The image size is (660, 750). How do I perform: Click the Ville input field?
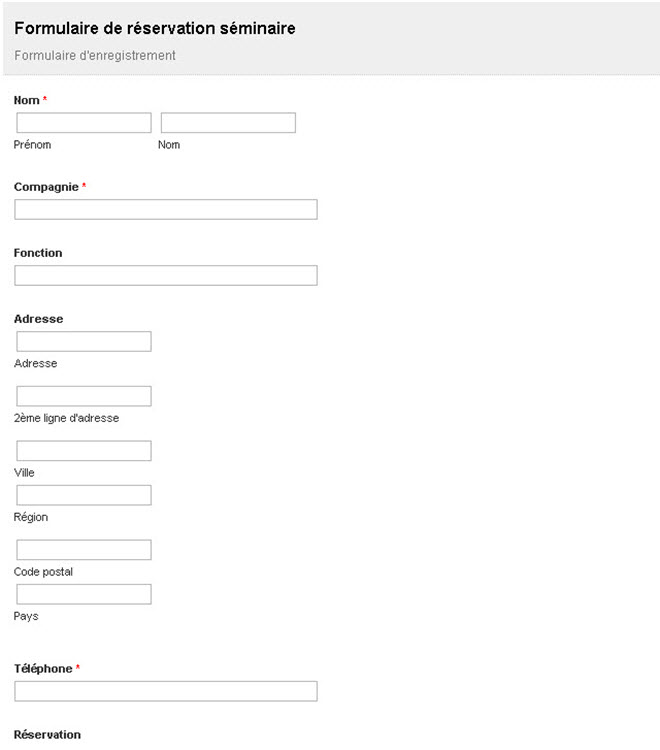click(x=83, y=451)
